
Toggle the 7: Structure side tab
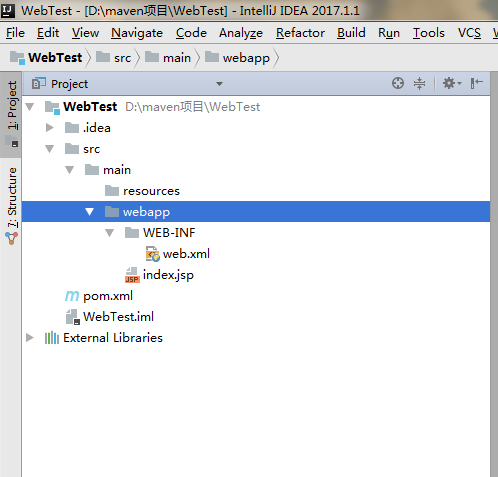click(12, 206)
